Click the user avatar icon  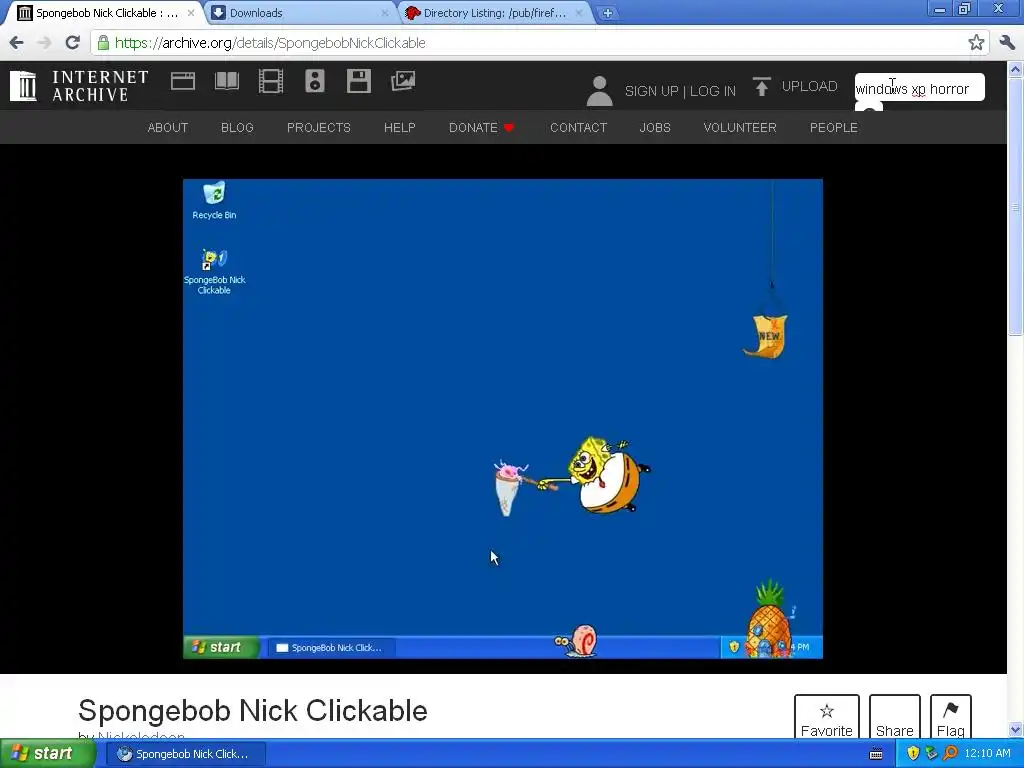click(x=599, y=91)
